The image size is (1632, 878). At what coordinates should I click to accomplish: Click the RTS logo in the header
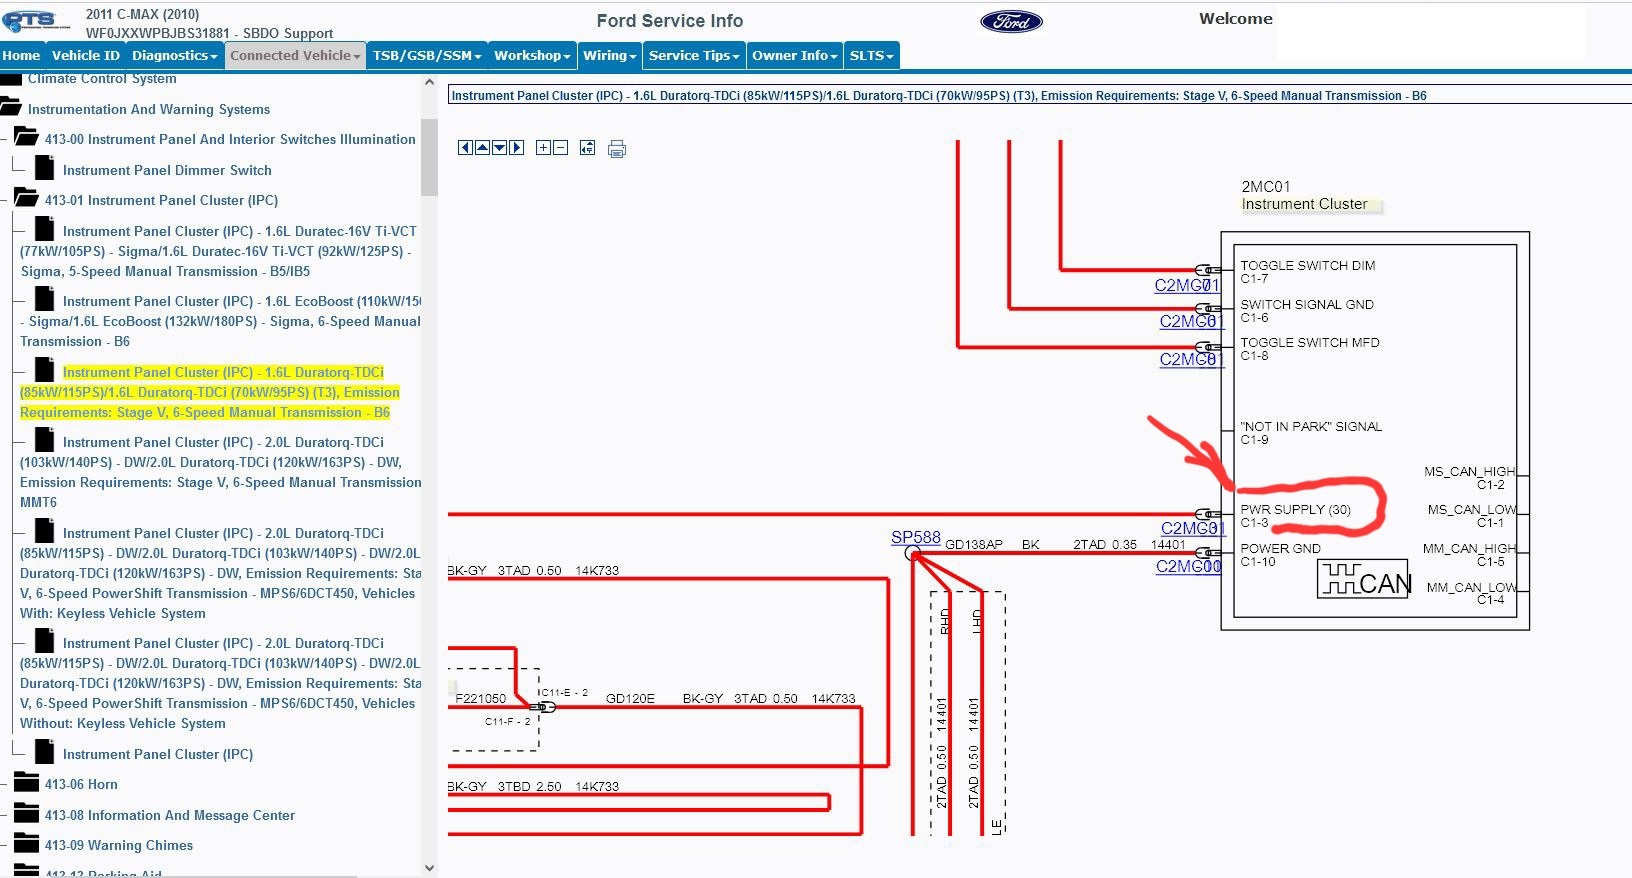tap(37, 21)
